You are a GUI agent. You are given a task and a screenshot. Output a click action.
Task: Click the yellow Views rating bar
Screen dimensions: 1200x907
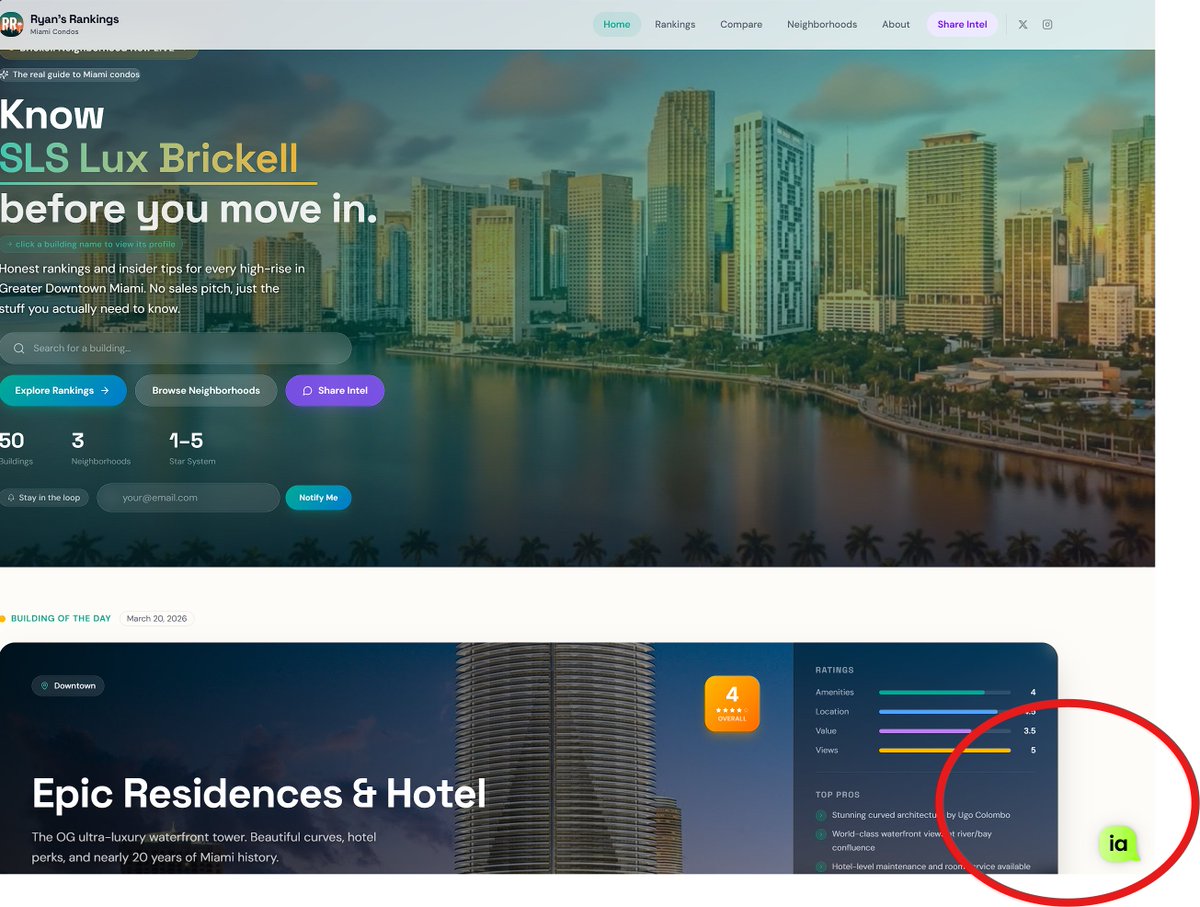[945, 750]
